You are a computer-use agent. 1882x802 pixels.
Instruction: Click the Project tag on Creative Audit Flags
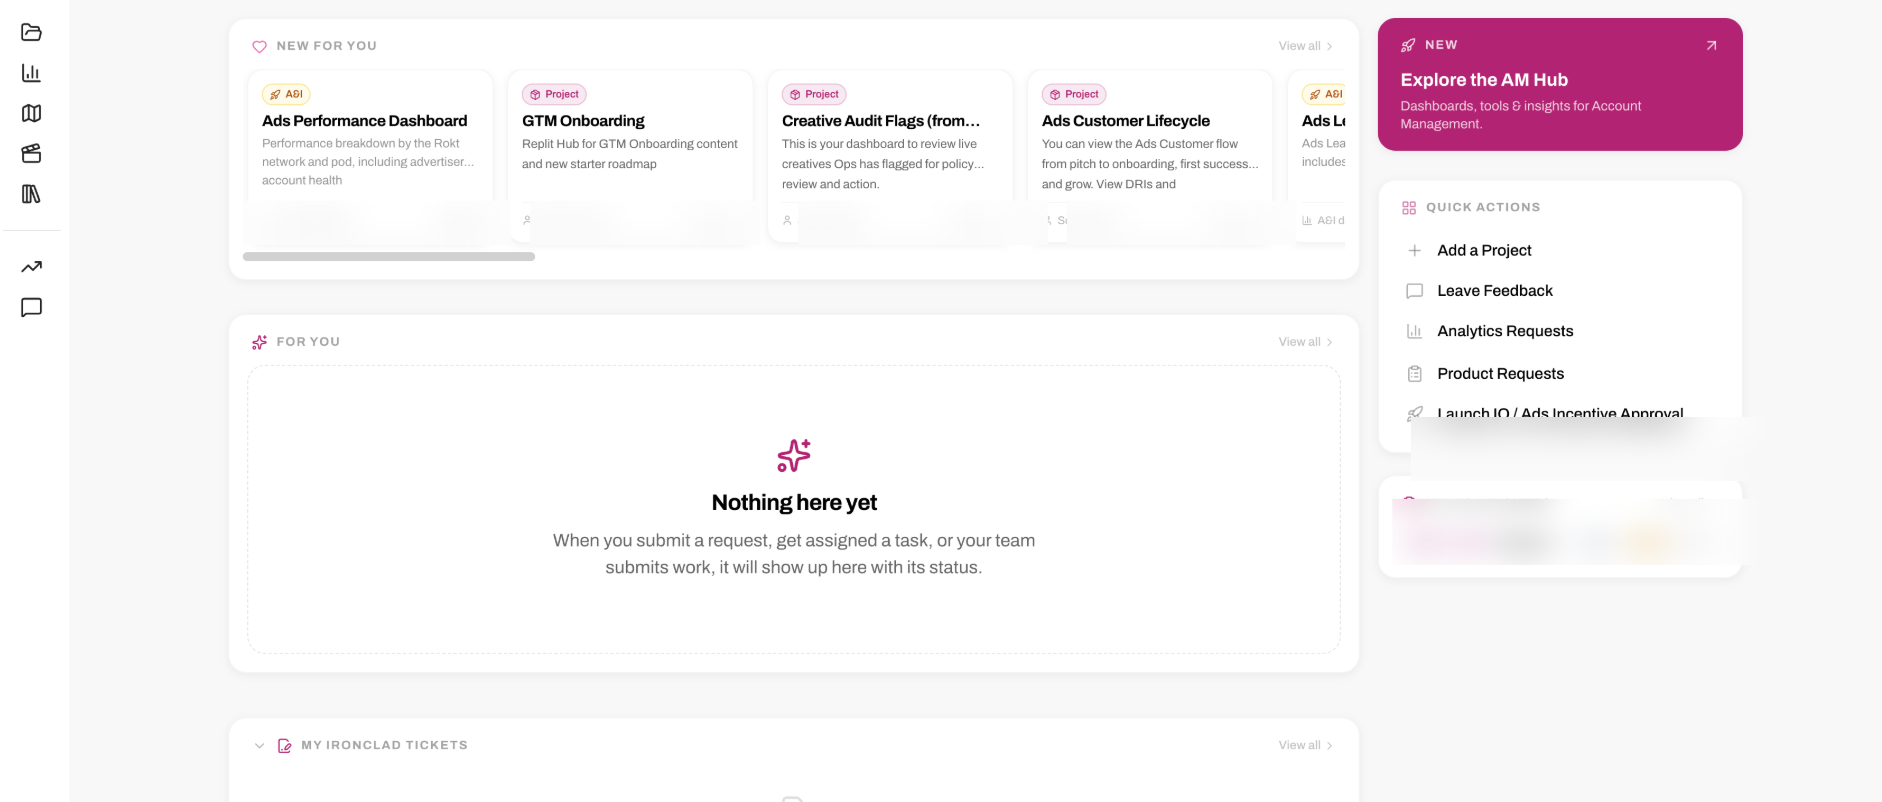click(814, 94)
